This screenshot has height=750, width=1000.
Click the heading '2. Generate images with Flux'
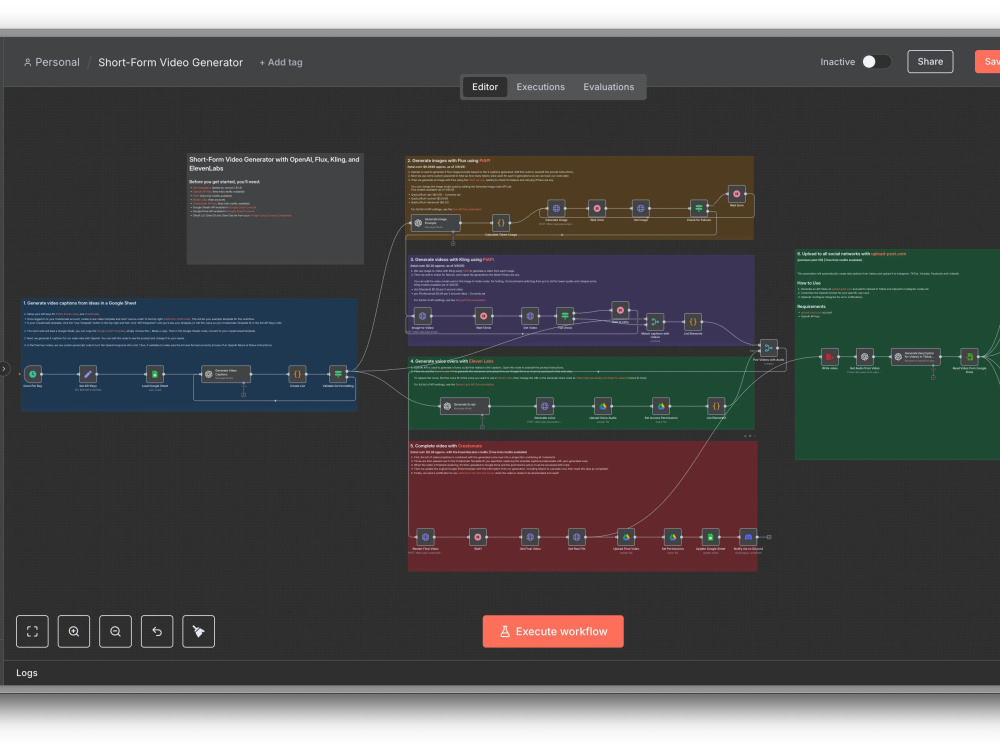[x=449, y=161]
